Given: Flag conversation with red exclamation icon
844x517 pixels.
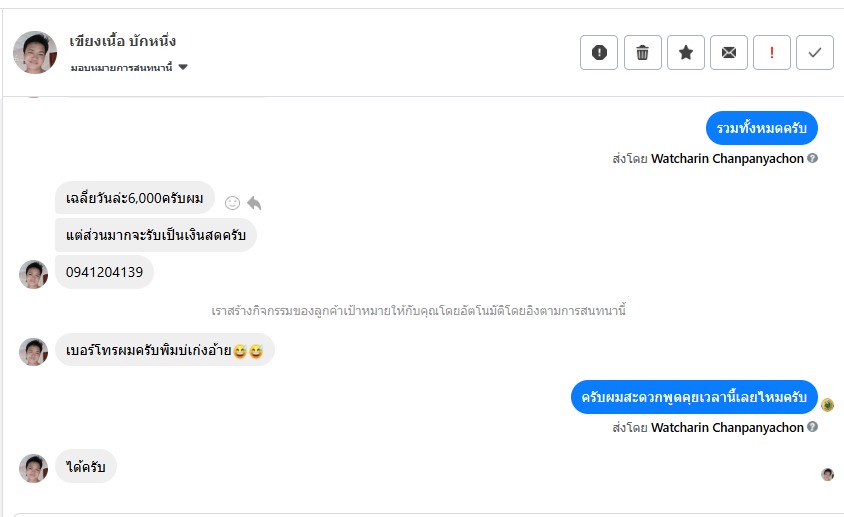Looking at the screenshot, I should coord(772,53).
